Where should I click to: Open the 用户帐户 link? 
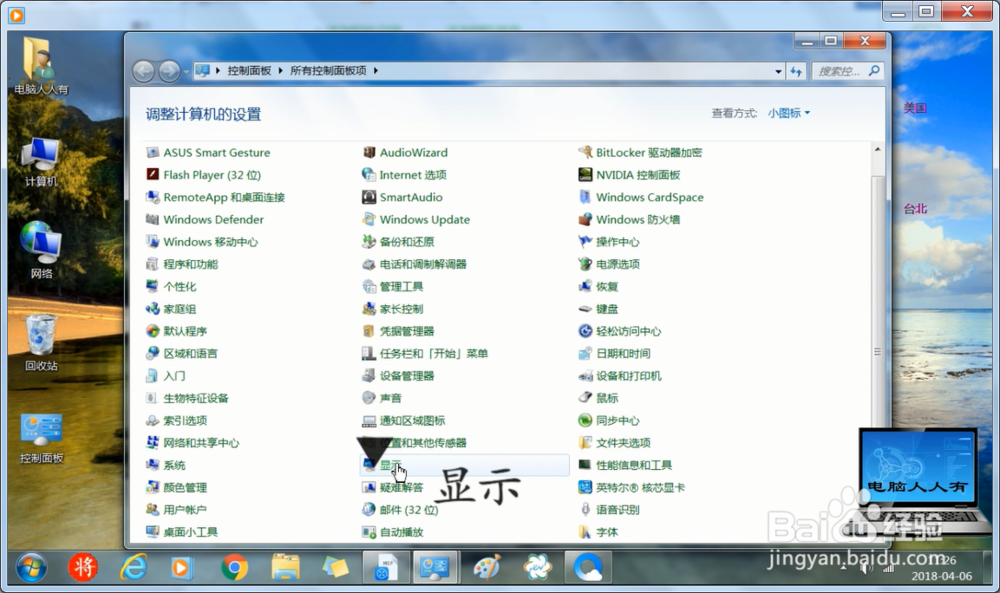click(x=185, y=509)
